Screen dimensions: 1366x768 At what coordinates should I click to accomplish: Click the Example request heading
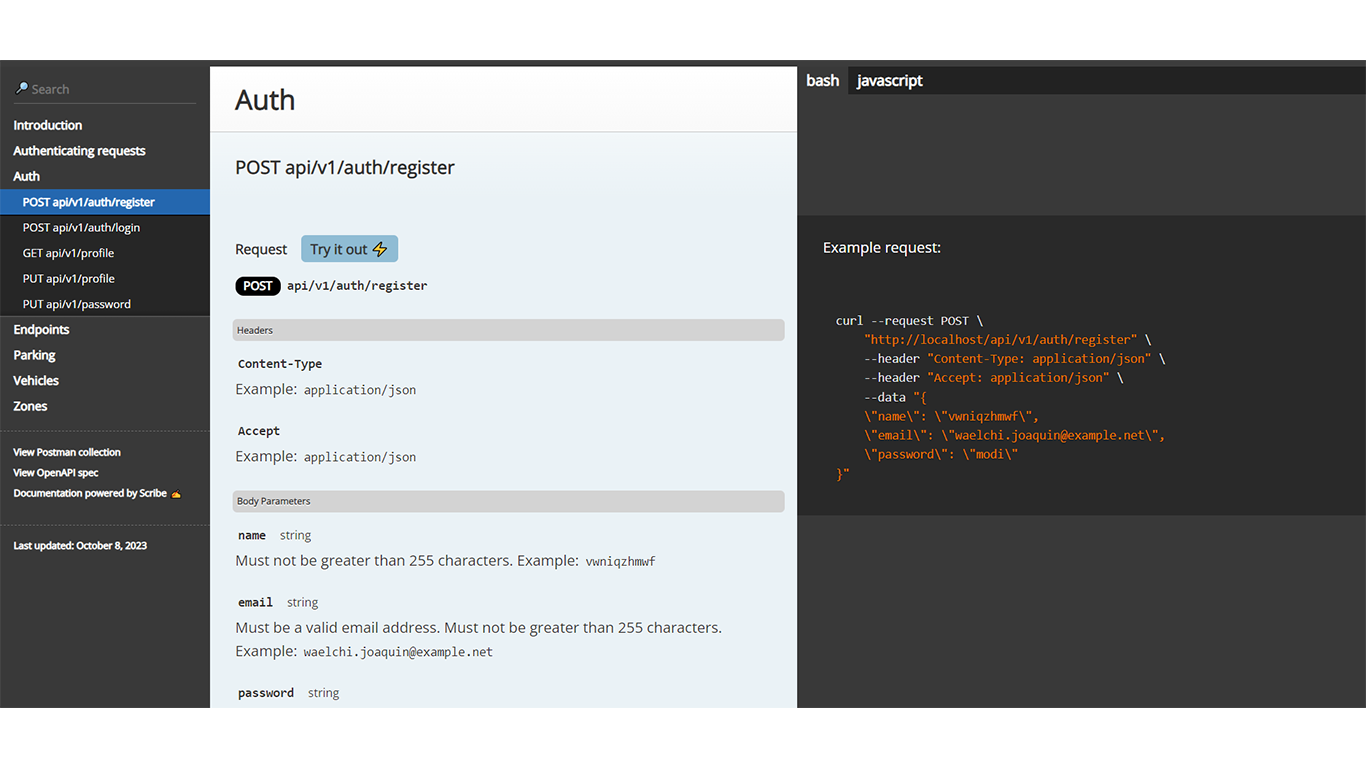click(882, 247)
